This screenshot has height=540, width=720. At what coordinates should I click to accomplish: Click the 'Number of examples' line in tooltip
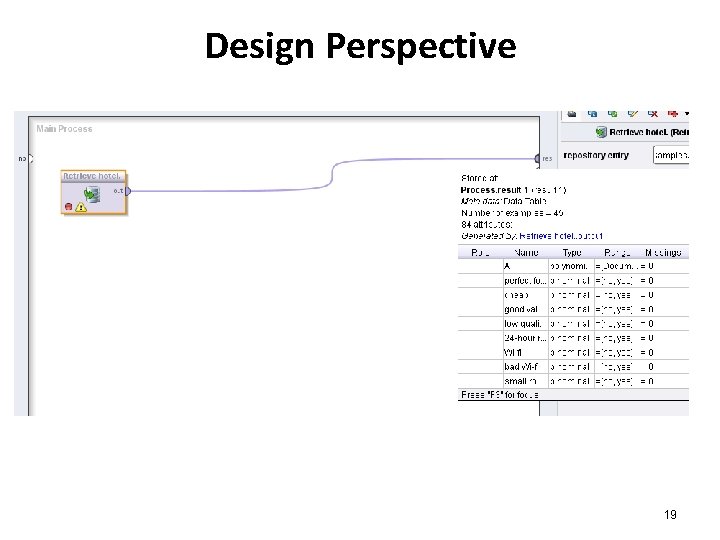click(512, 213)
